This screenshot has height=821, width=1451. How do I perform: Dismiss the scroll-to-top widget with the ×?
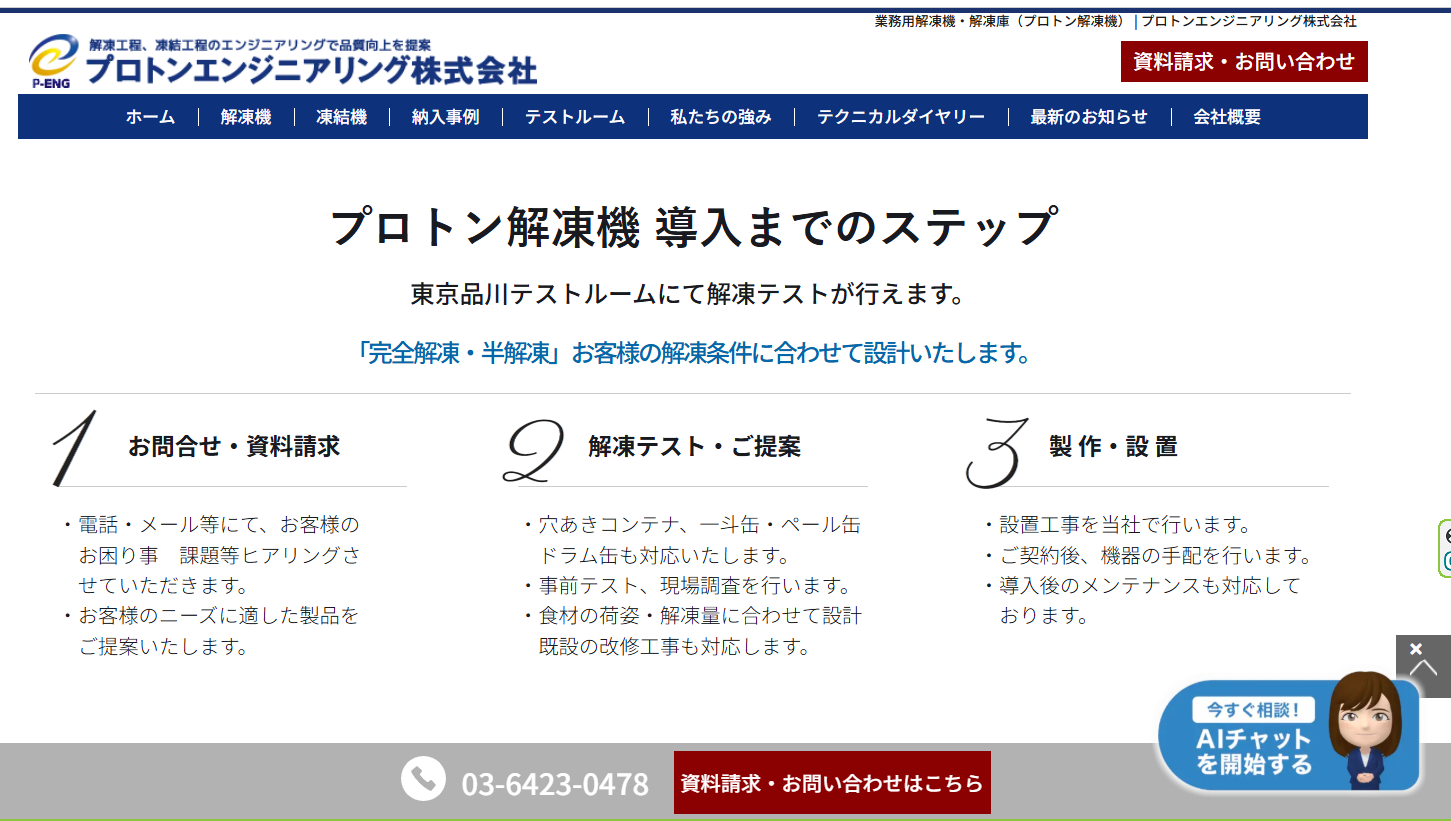(x=1416, y=647)
